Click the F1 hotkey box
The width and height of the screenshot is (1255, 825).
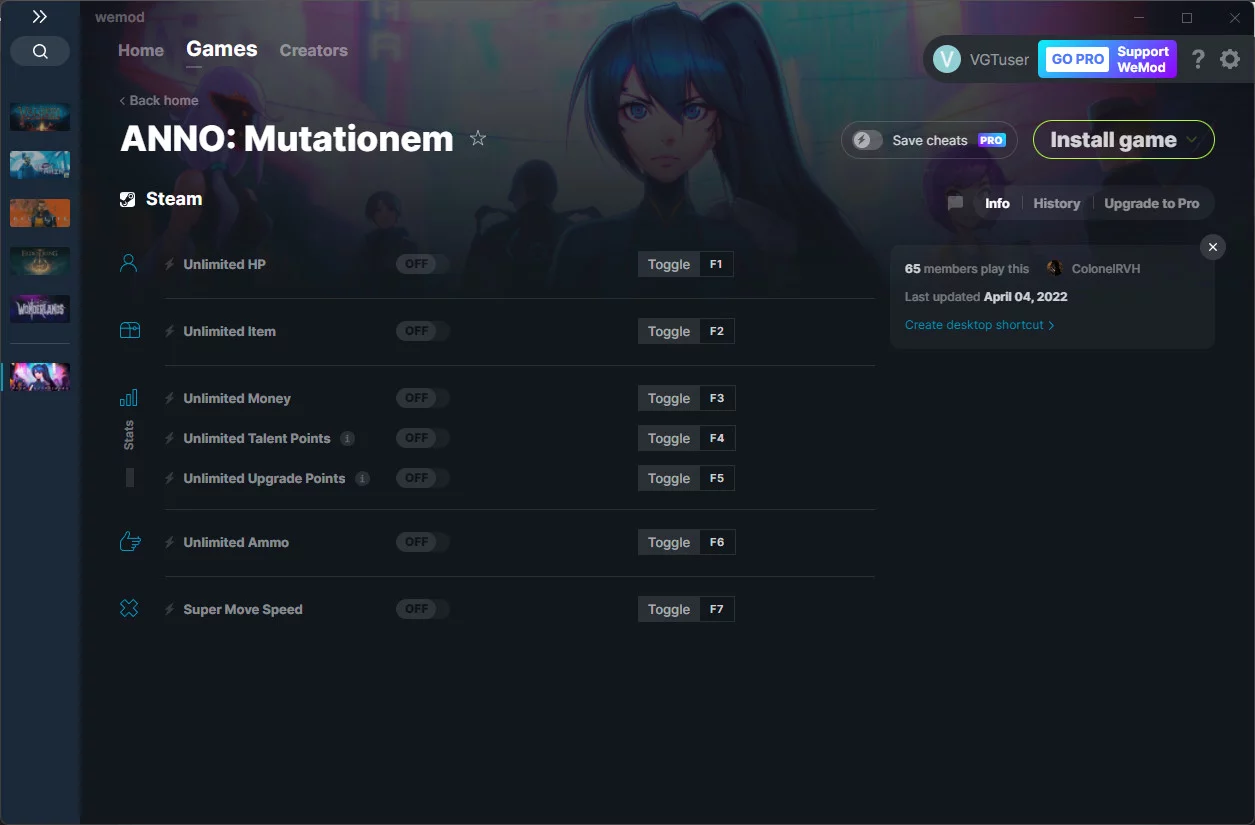pos(716,264)
